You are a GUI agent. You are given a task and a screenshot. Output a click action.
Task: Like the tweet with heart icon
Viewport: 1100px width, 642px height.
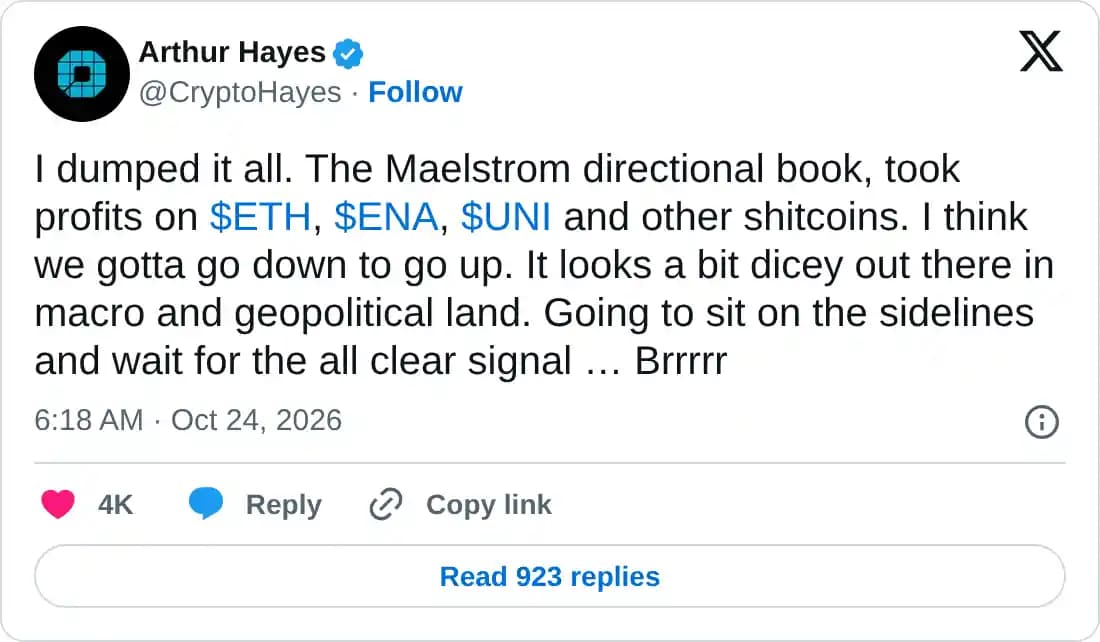click(58, 504)
